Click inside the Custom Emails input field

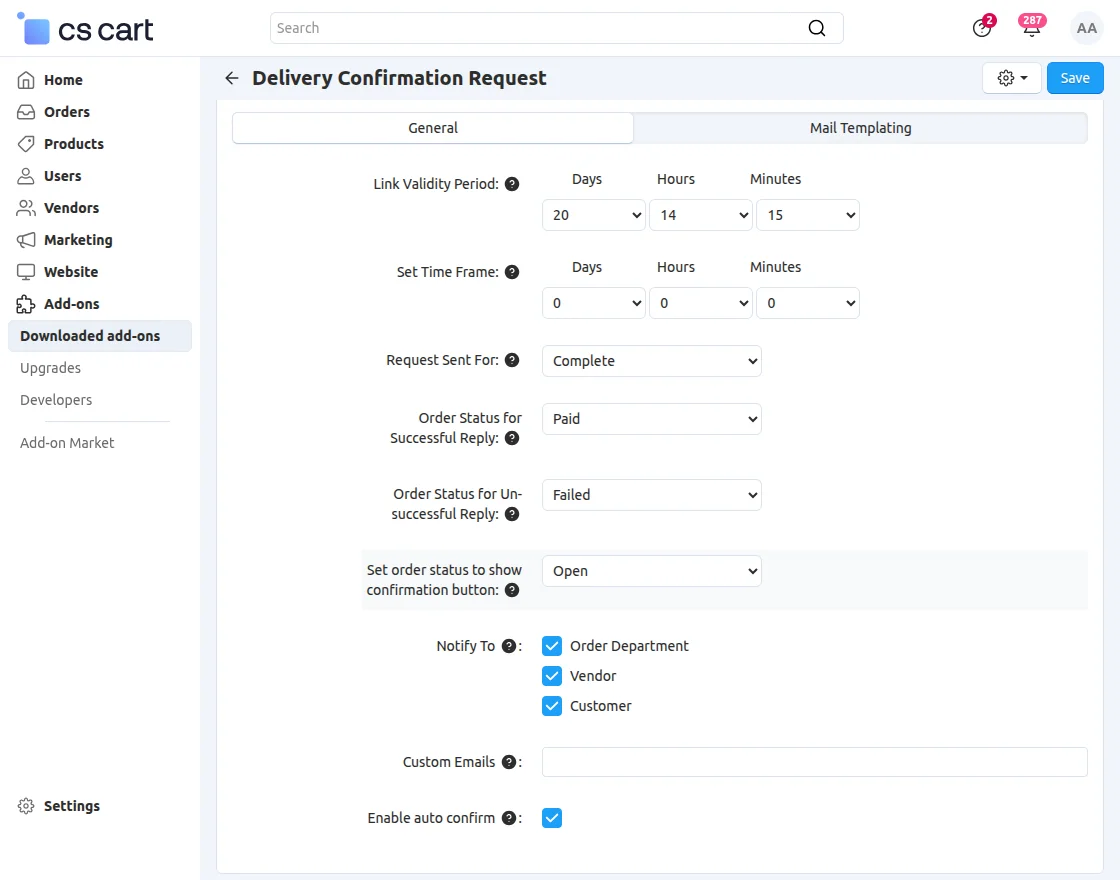pos(813,761)
